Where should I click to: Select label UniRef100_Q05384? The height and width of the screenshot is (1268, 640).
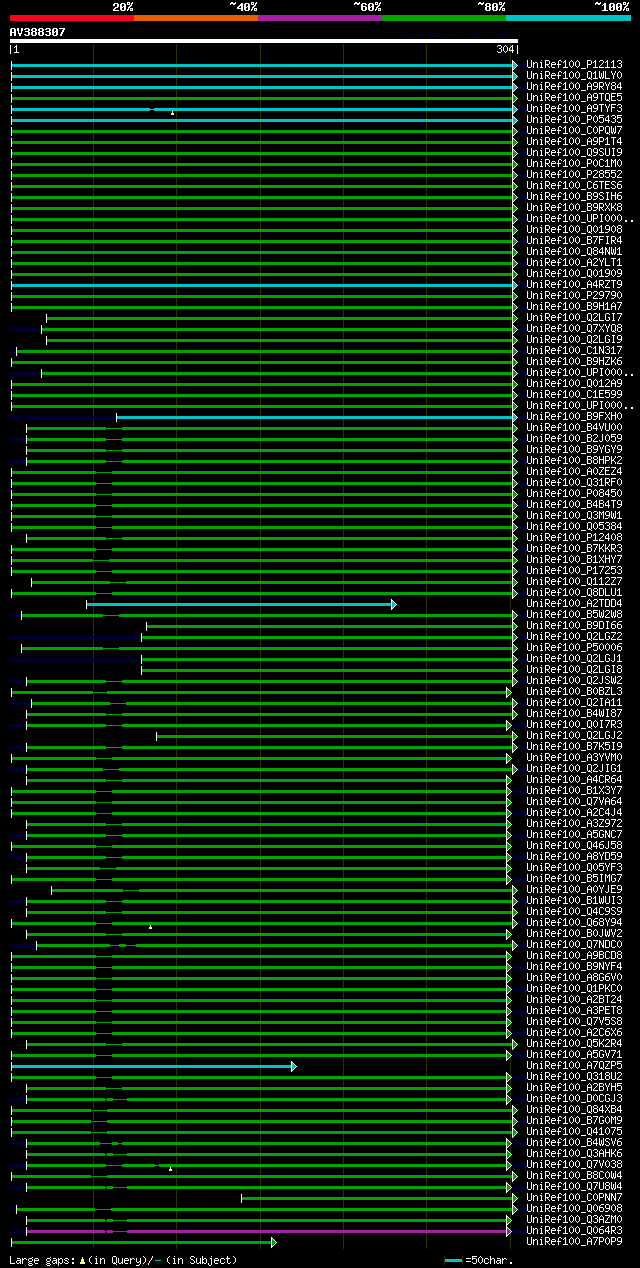(x=574, y=526)
